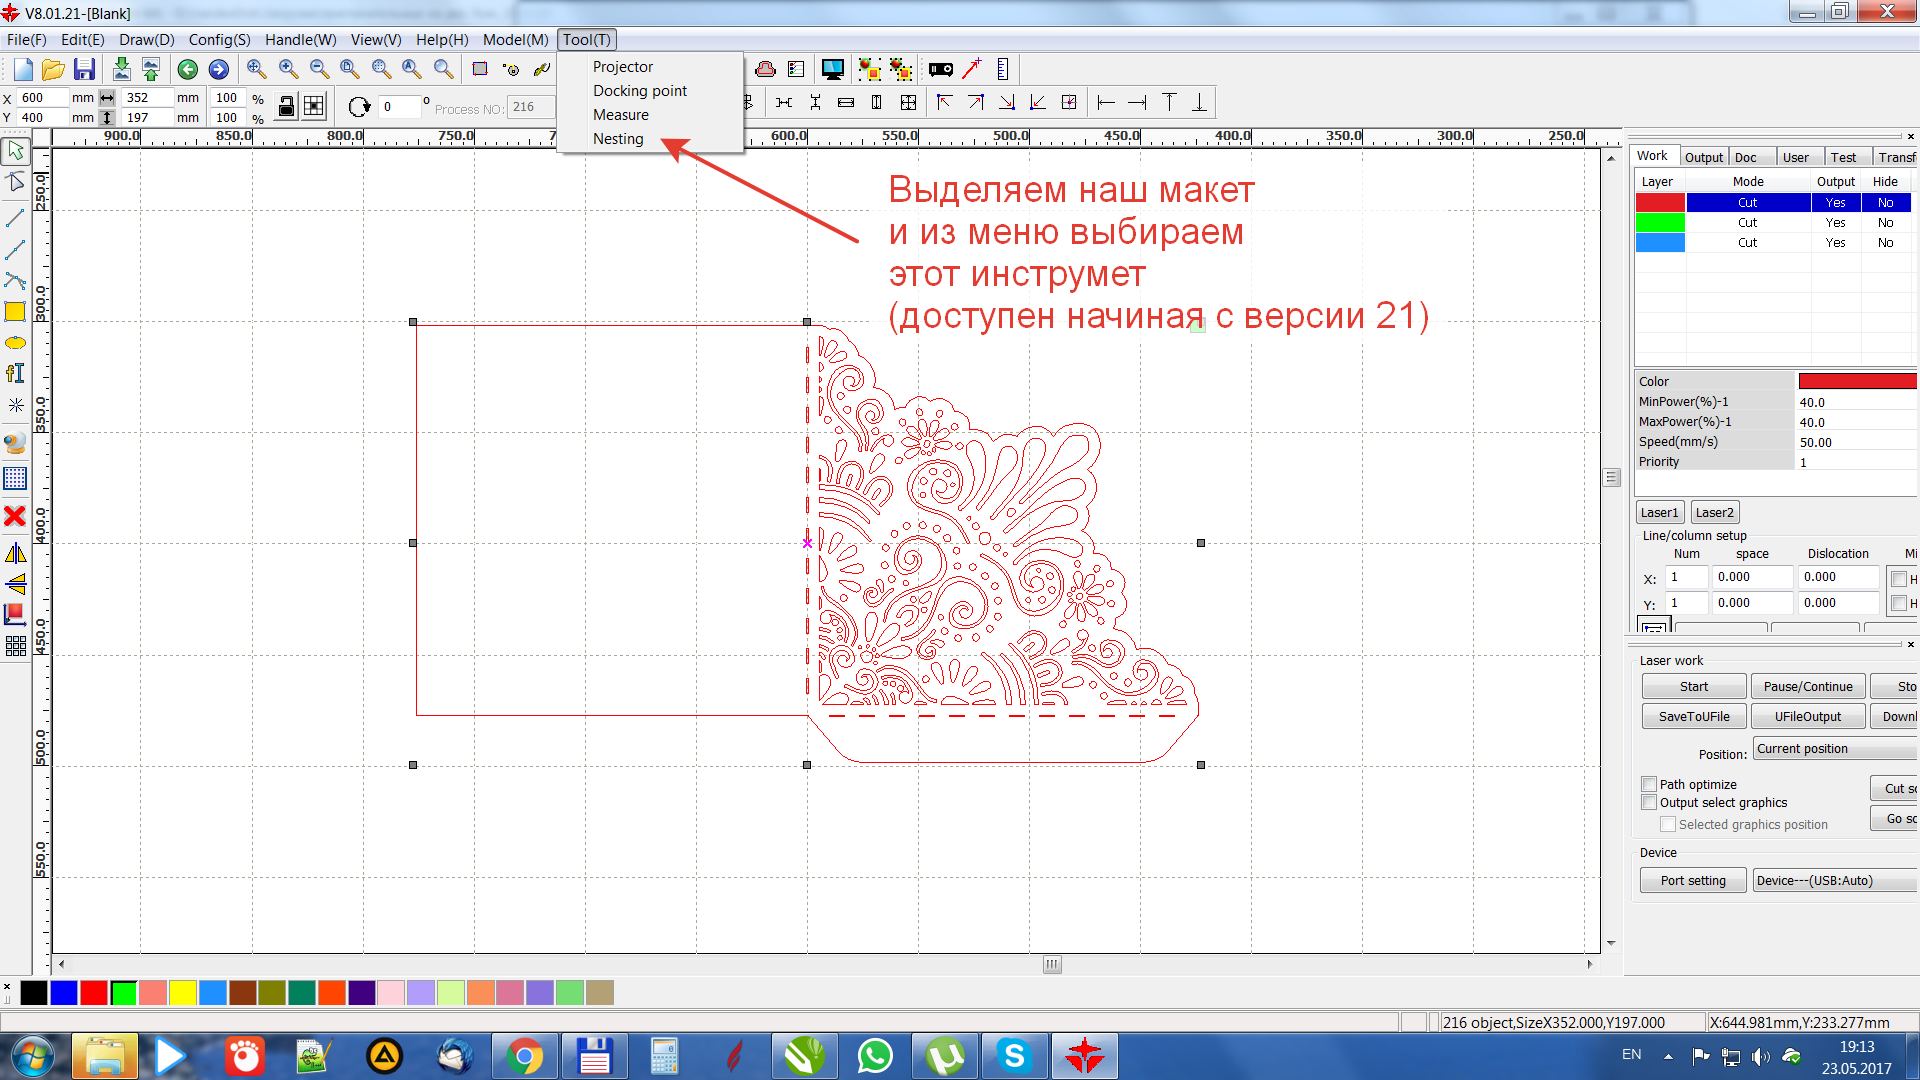Screen dimensions: 1920x1080
Task: Click the undo green arrow icon
Action: pos(187,69)
